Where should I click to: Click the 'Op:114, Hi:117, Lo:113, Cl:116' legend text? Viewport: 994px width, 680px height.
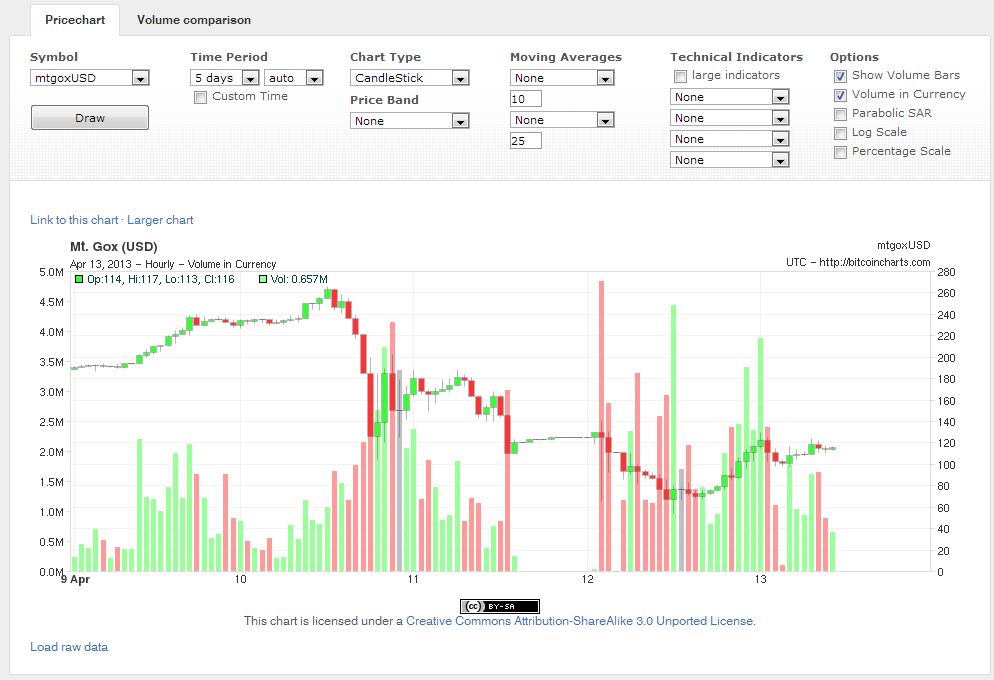[x=160, y=279]
